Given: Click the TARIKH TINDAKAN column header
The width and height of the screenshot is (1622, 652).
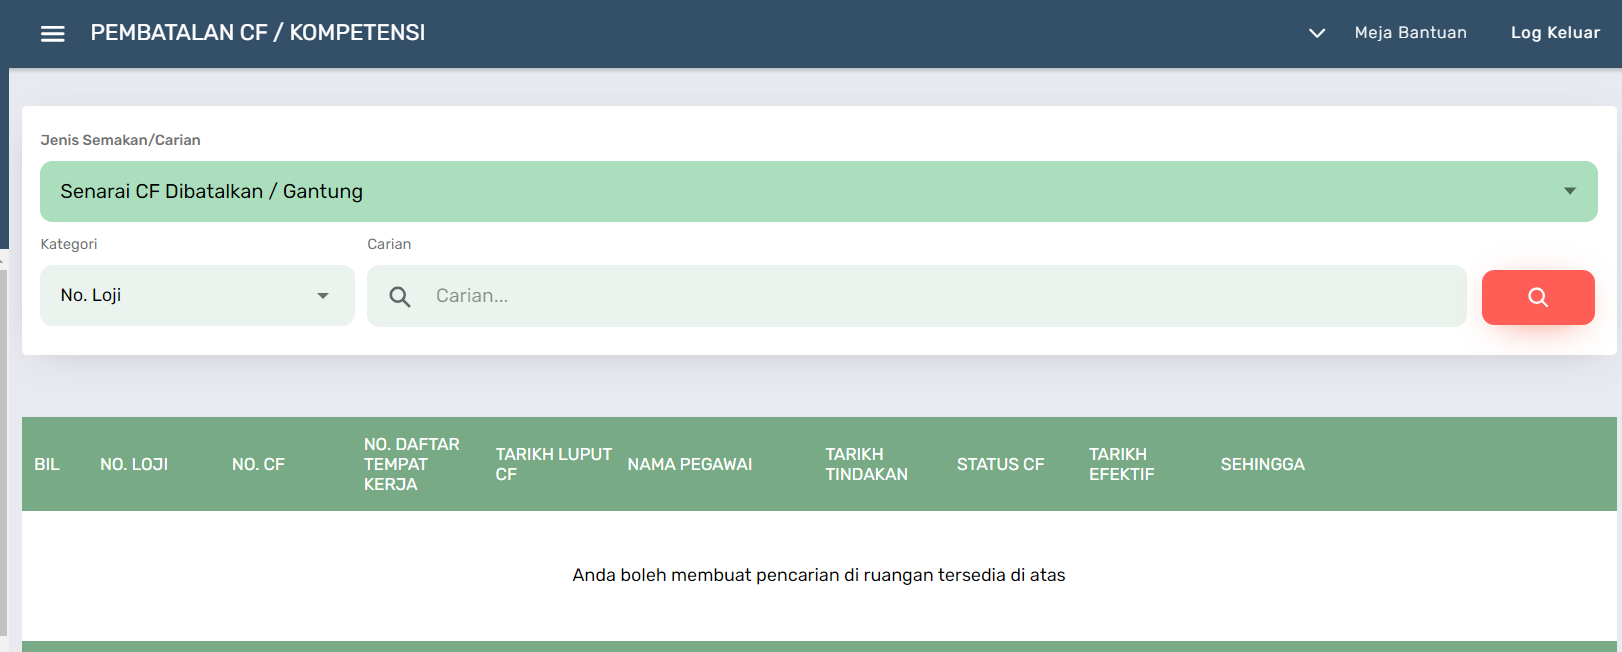Looking at the screenshot, I should 866,464.
